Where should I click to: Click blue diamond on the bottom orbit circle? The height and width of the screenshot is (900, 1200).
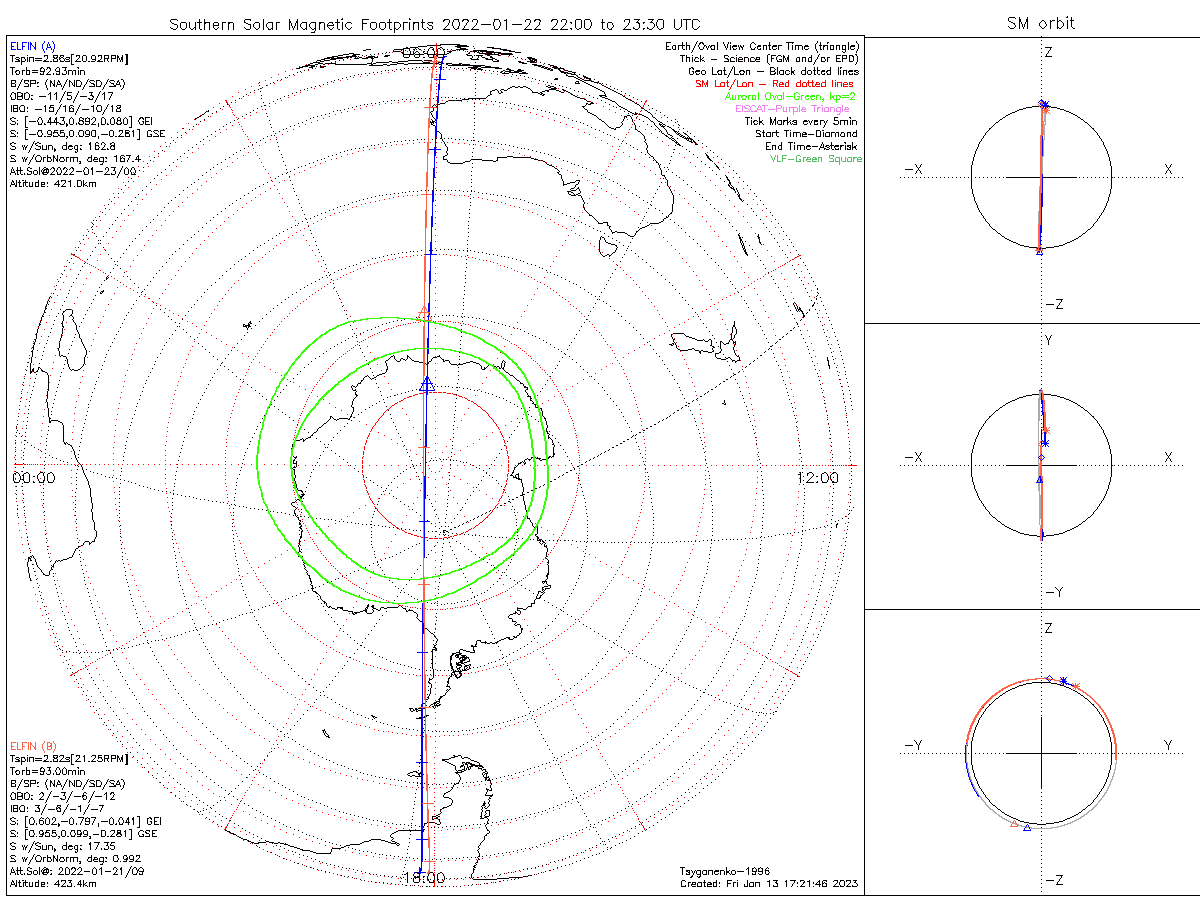1049,678
